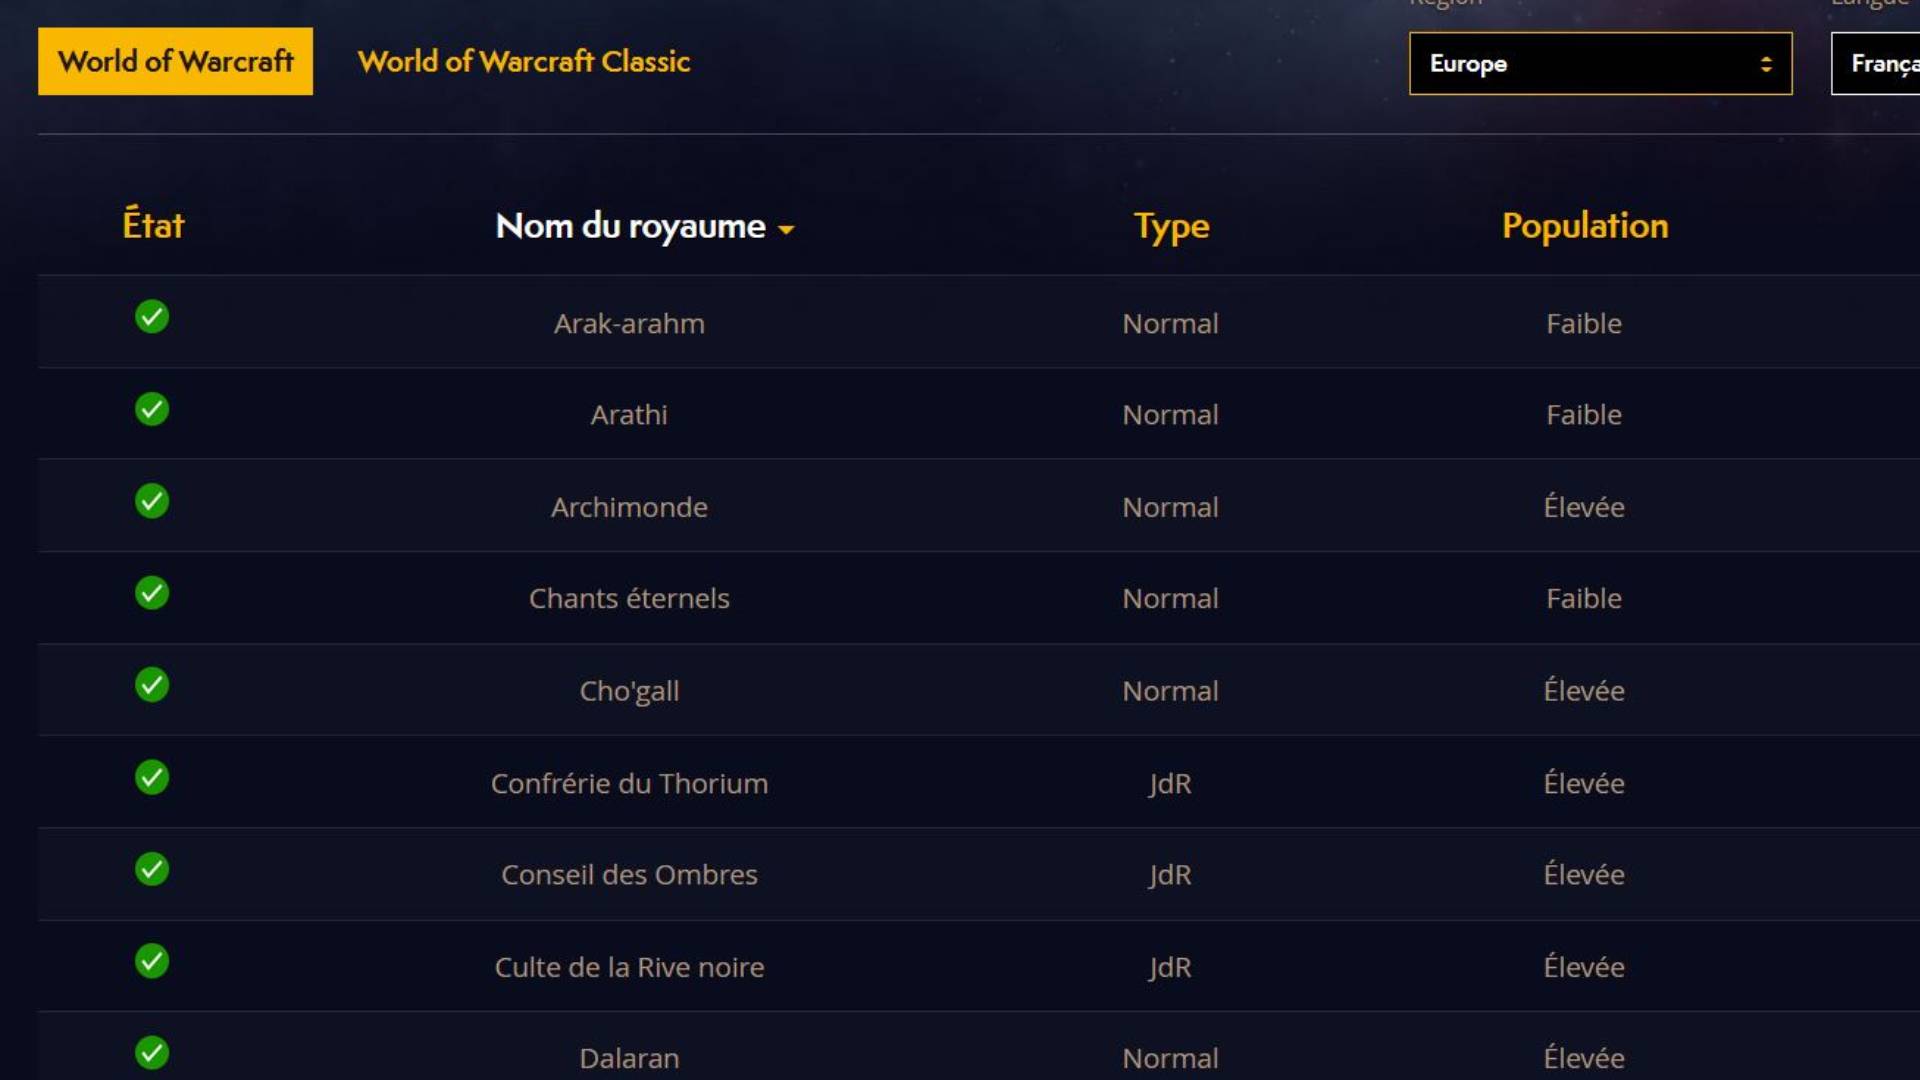Image resolution: width=1920 pixels, height=1080 pixels.
Task: Switch to World of Warcraft tab
Action: (175, 61)
